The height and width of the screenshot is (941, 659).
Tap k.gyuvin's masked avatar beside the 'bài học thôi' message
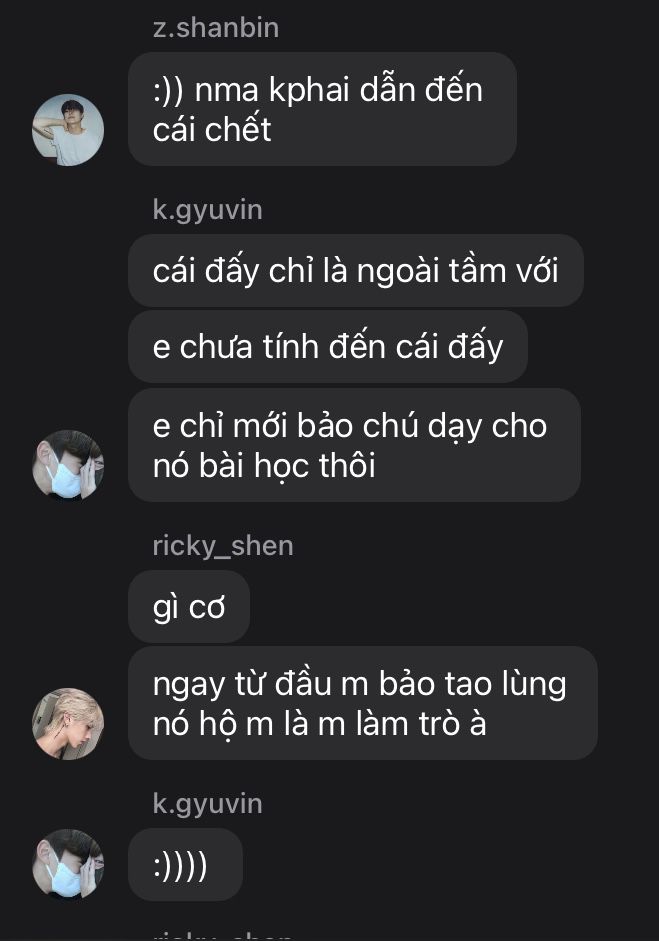68,465
